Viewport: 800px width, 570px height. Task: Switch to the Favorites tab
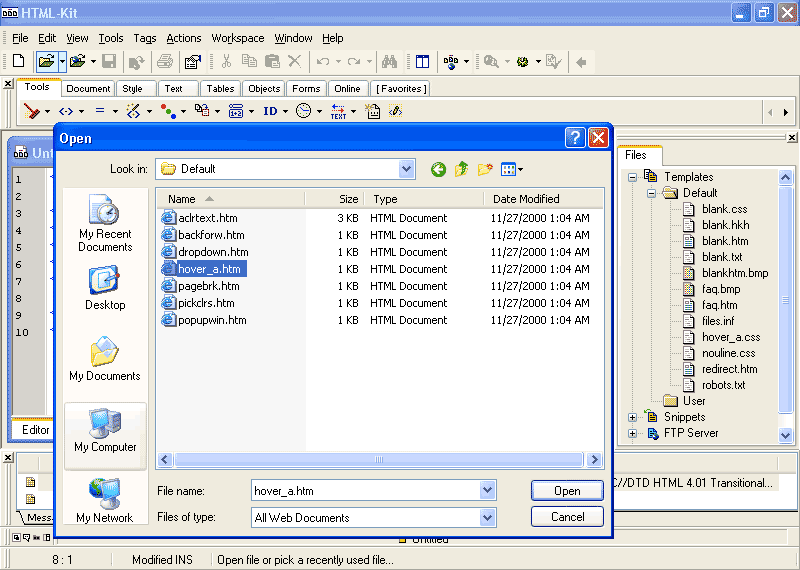pyautogui.click(x=401, y=89)
